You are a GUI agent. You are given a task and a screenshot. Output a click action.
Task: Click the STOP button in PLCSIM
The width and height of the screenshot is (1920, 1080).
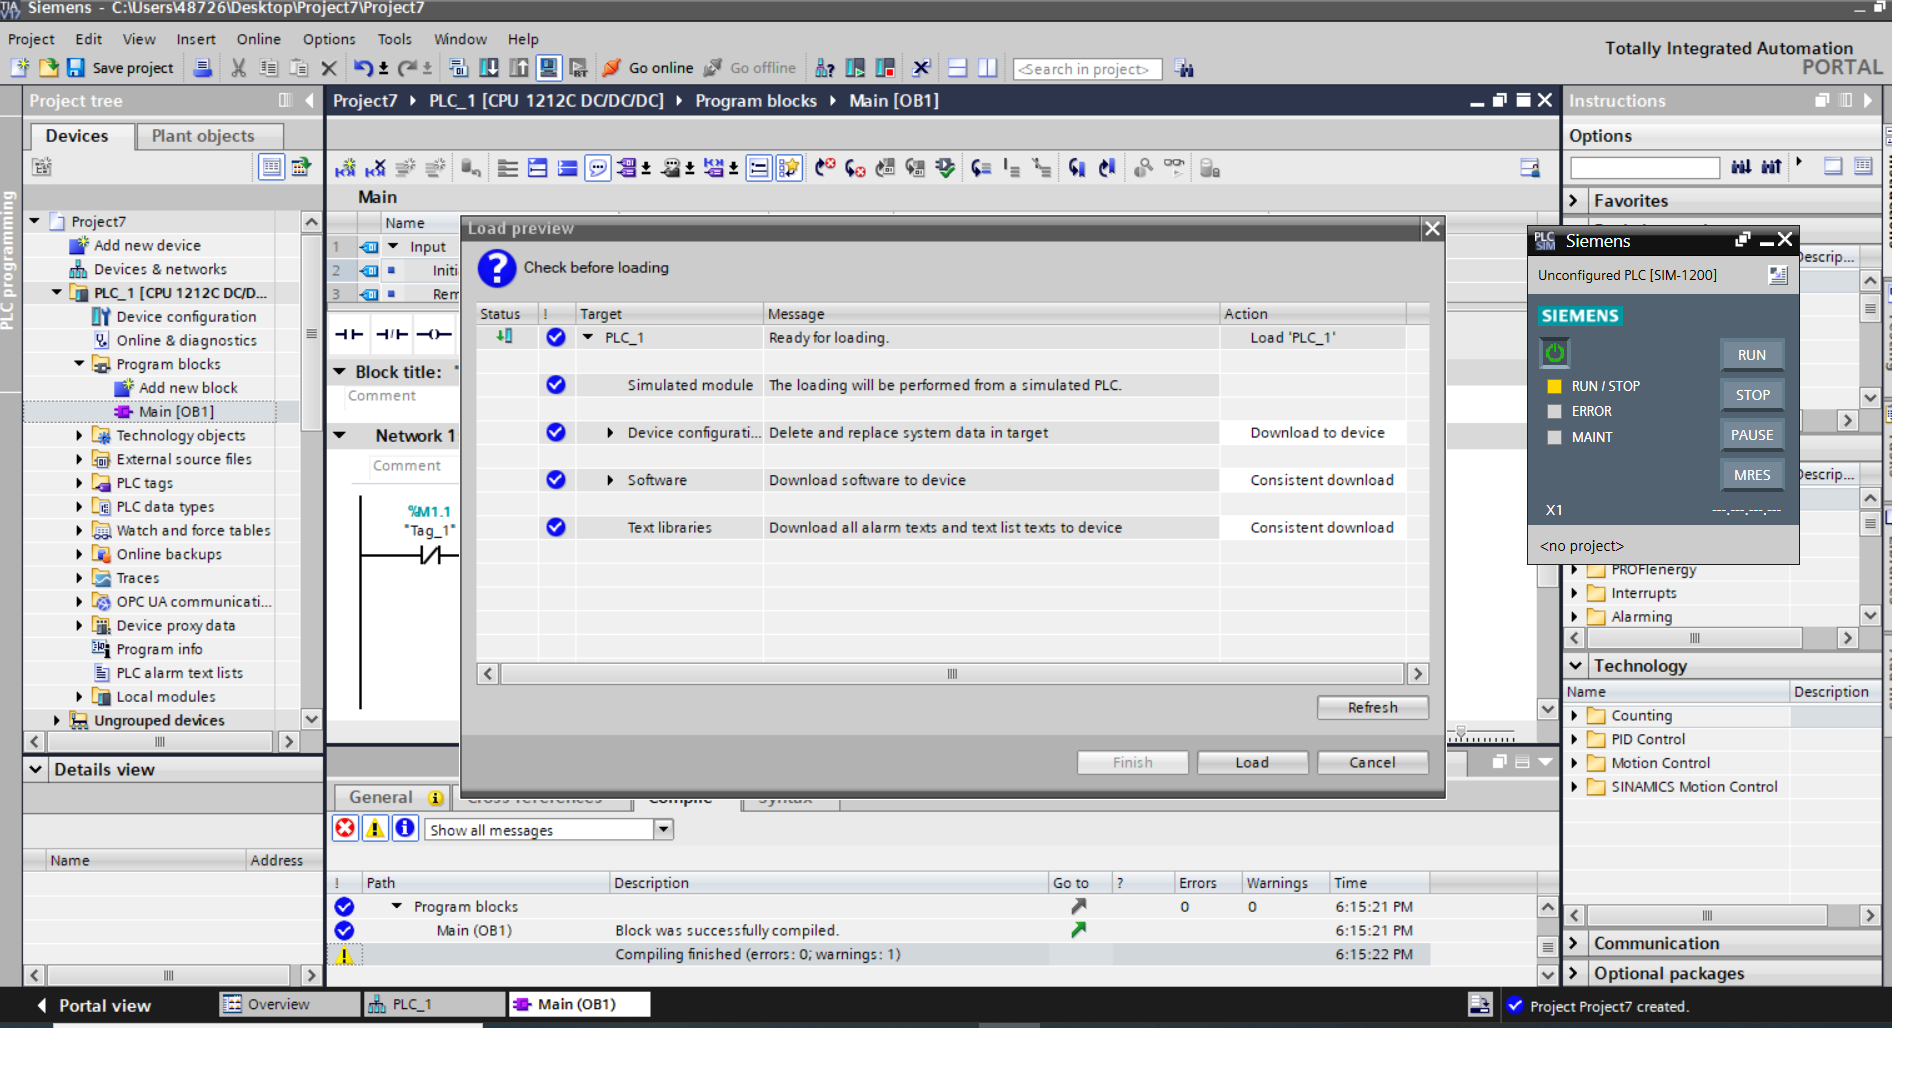1751,395
